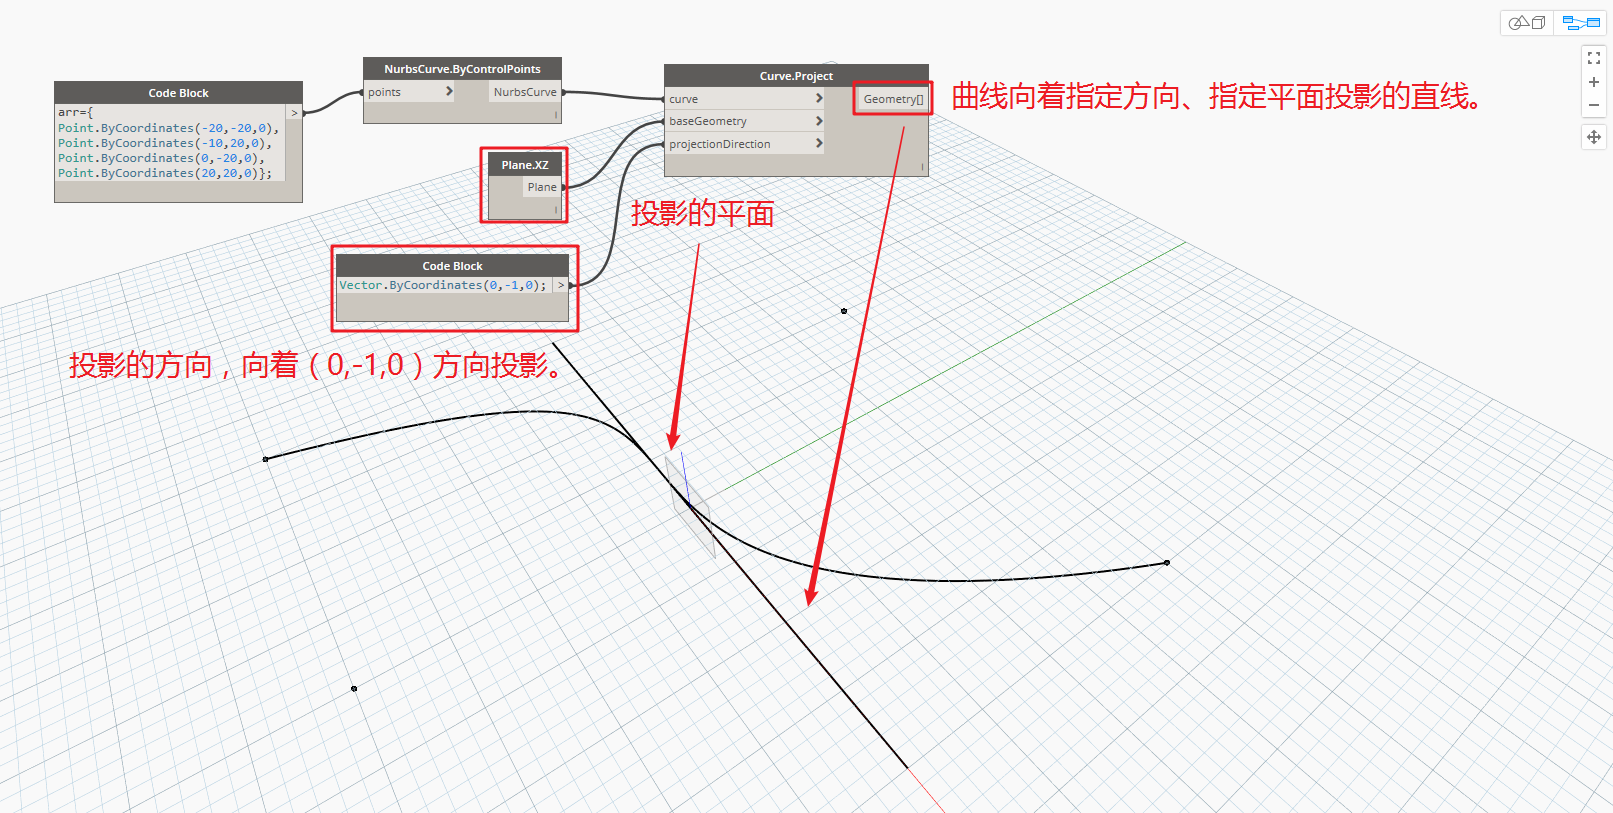Select the curve input port on Curve.Project

[x=745, y=99]
